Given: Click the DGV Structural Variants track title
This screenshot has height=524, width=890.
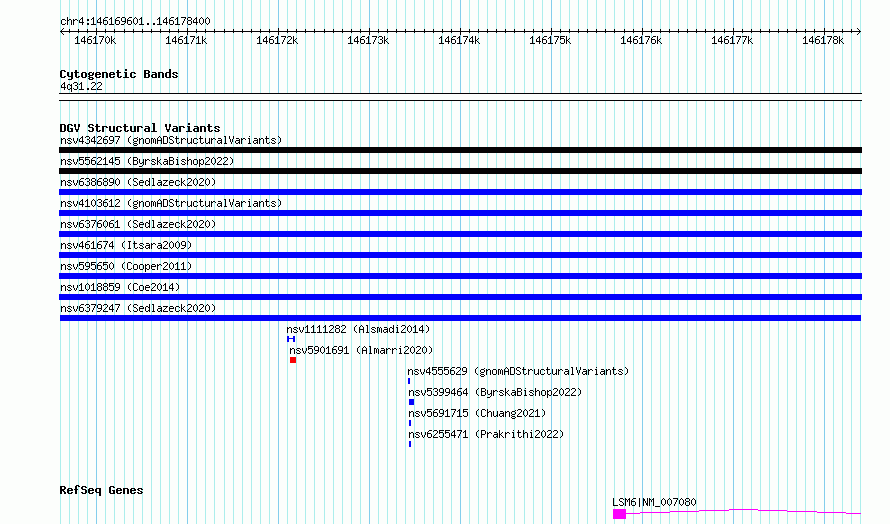Looking at the screenshot, I should (140, 128).
